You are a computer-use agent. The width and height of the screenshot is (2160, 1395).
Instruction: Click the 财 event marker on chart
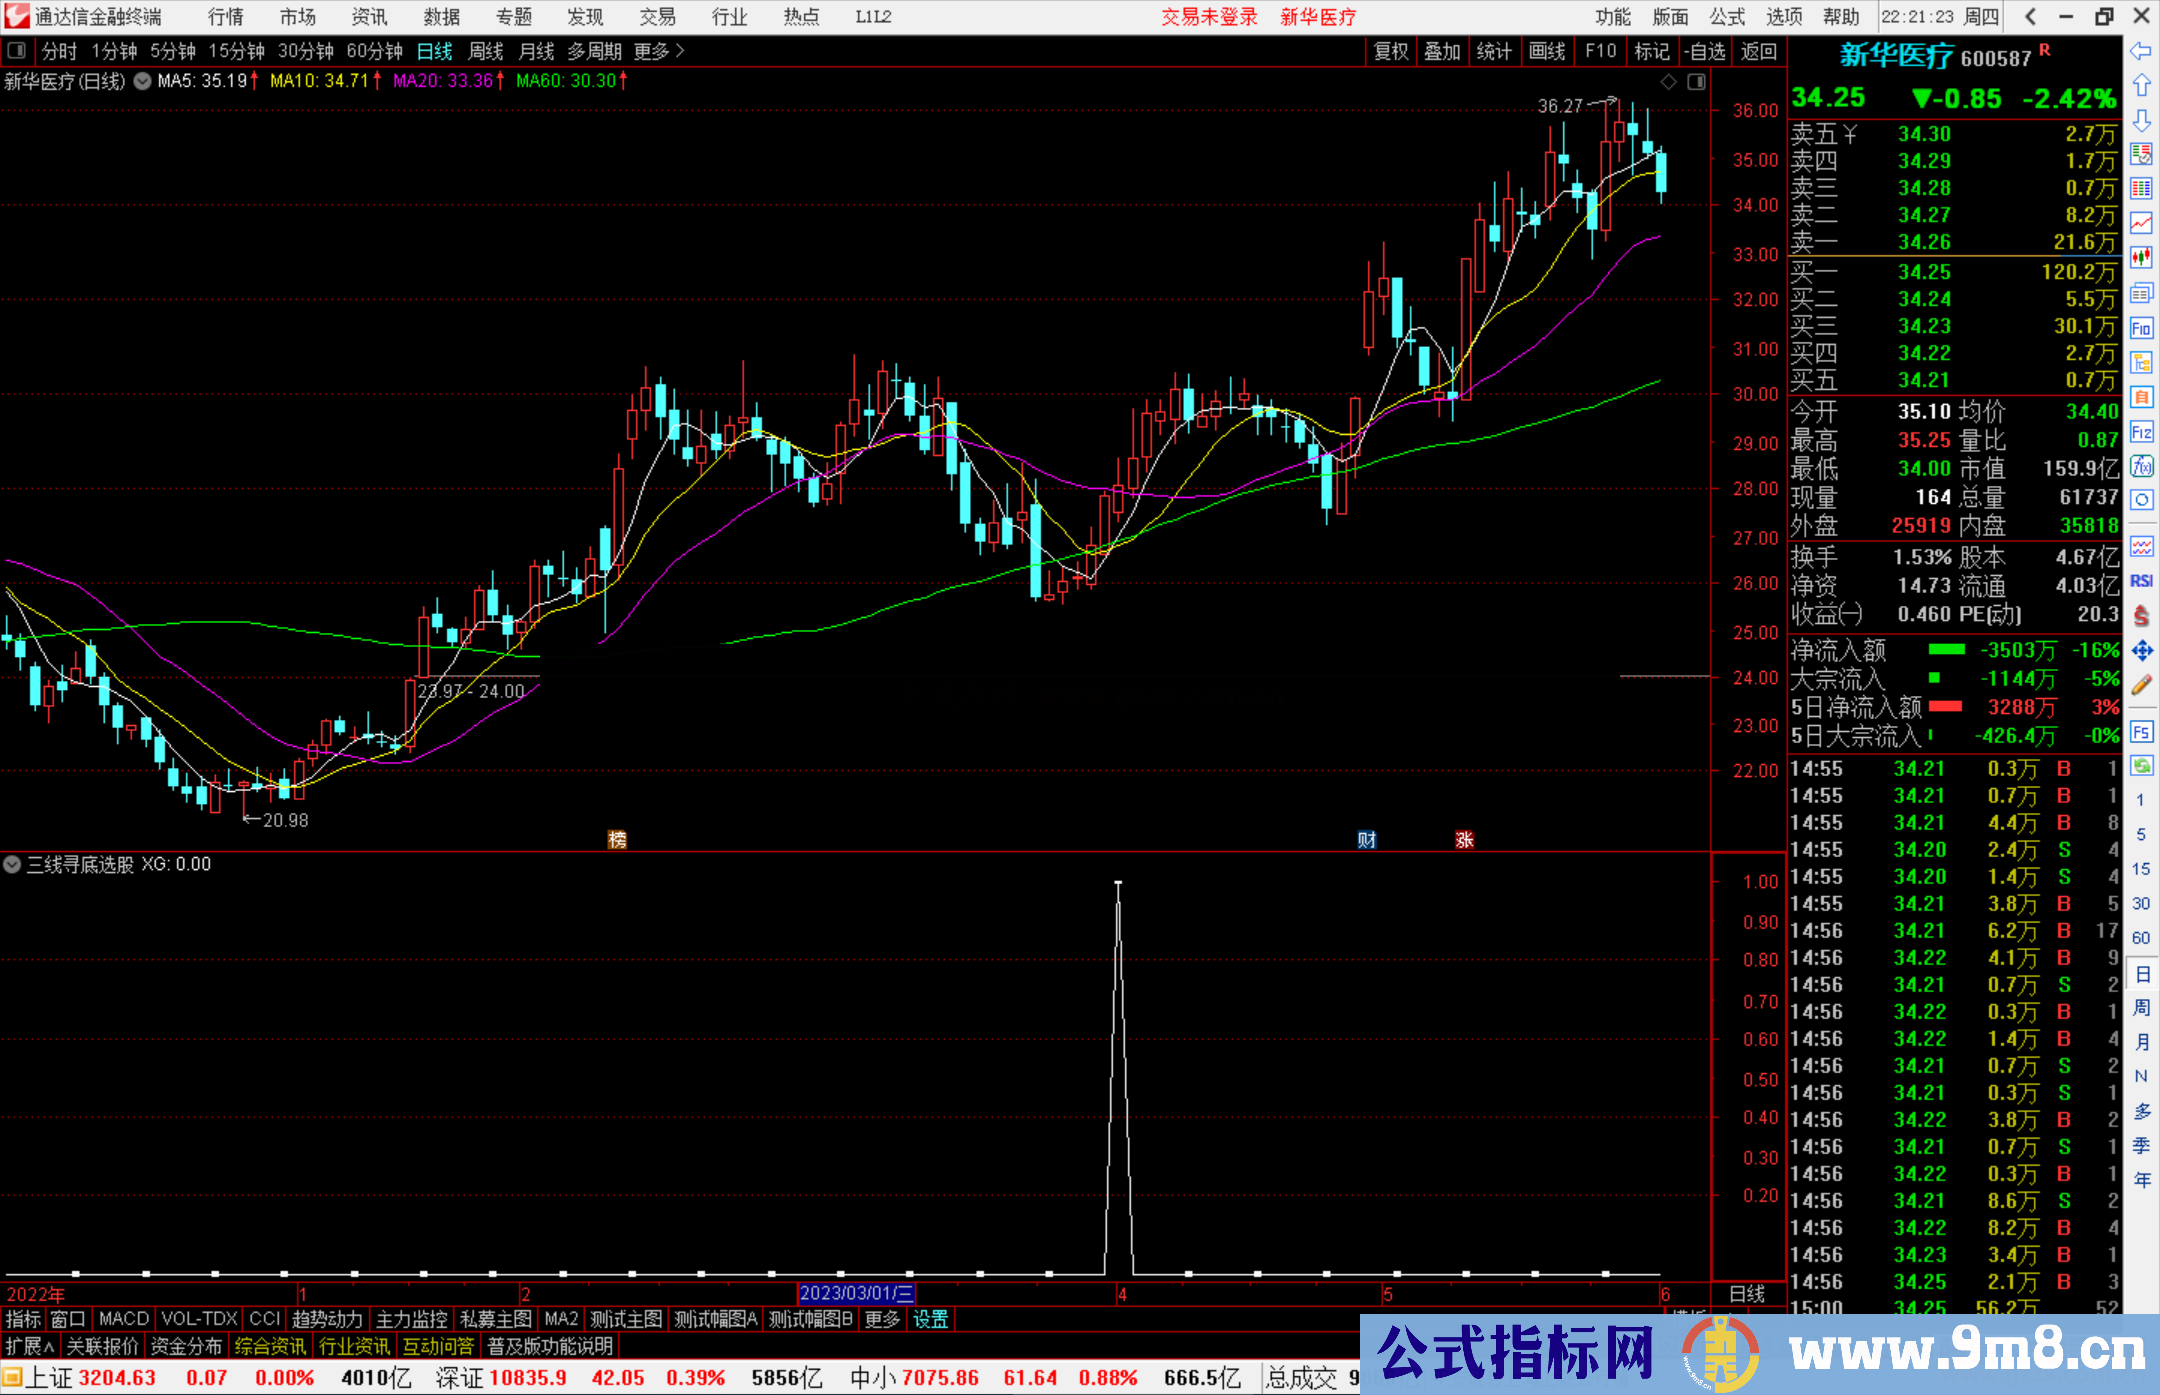(x=1367, y=840)
